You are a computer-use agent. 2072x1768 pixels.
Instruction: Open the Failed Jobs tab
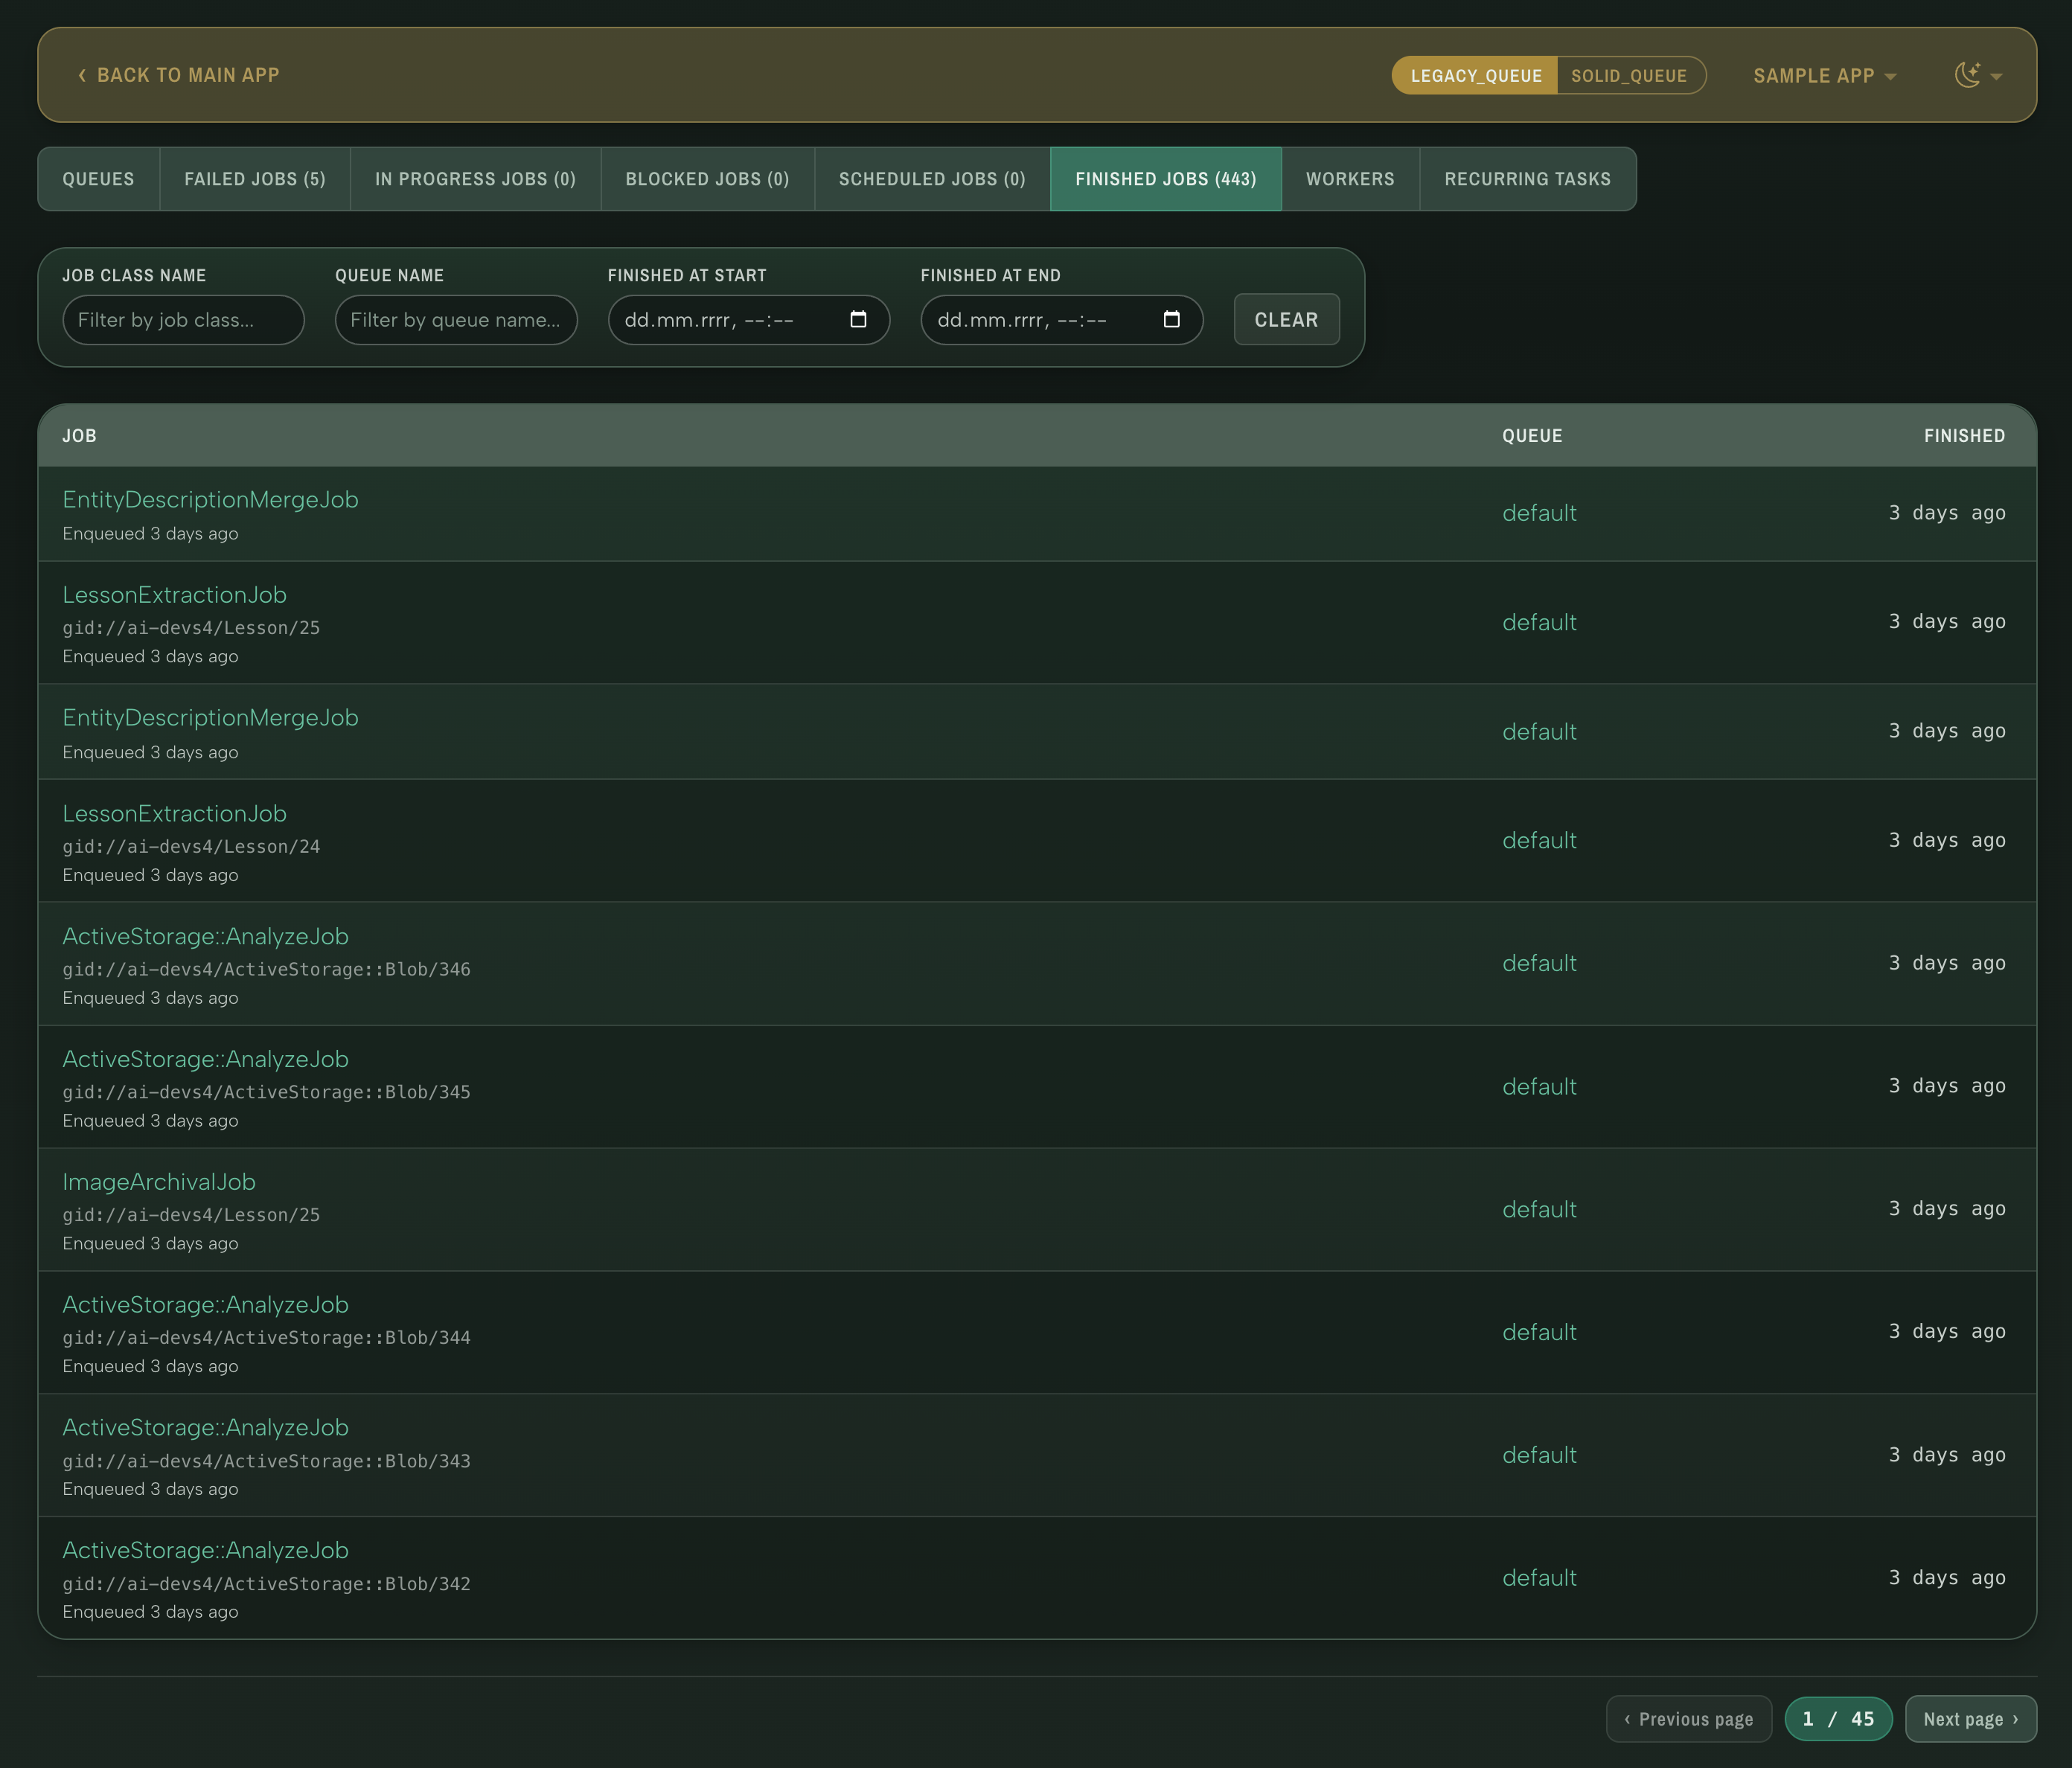(x=254, y=179)
